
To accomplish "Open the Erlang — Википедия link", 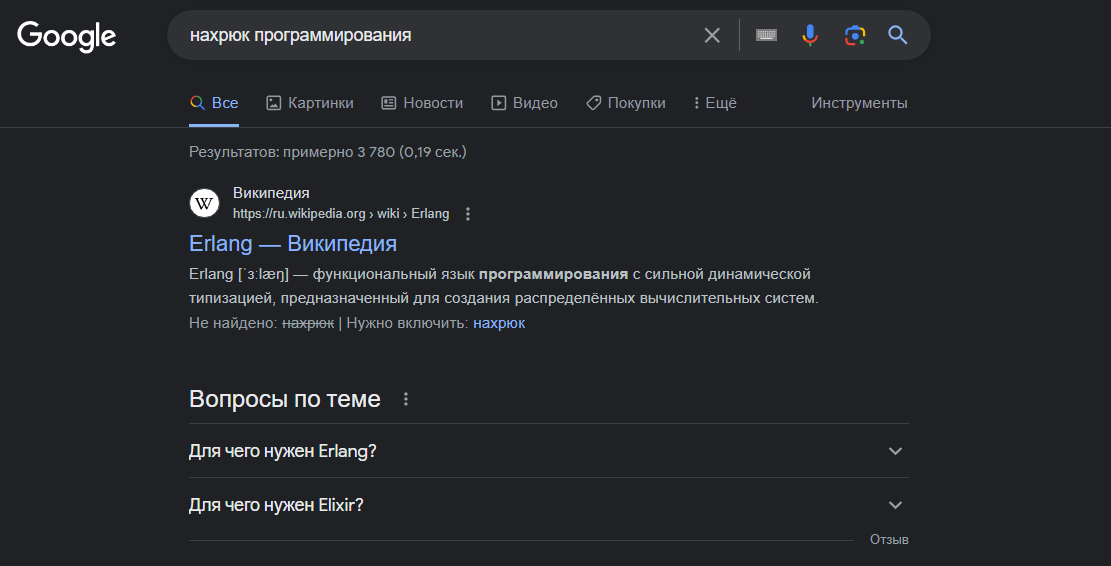I will pyautogui.click(x=293, y=244).
